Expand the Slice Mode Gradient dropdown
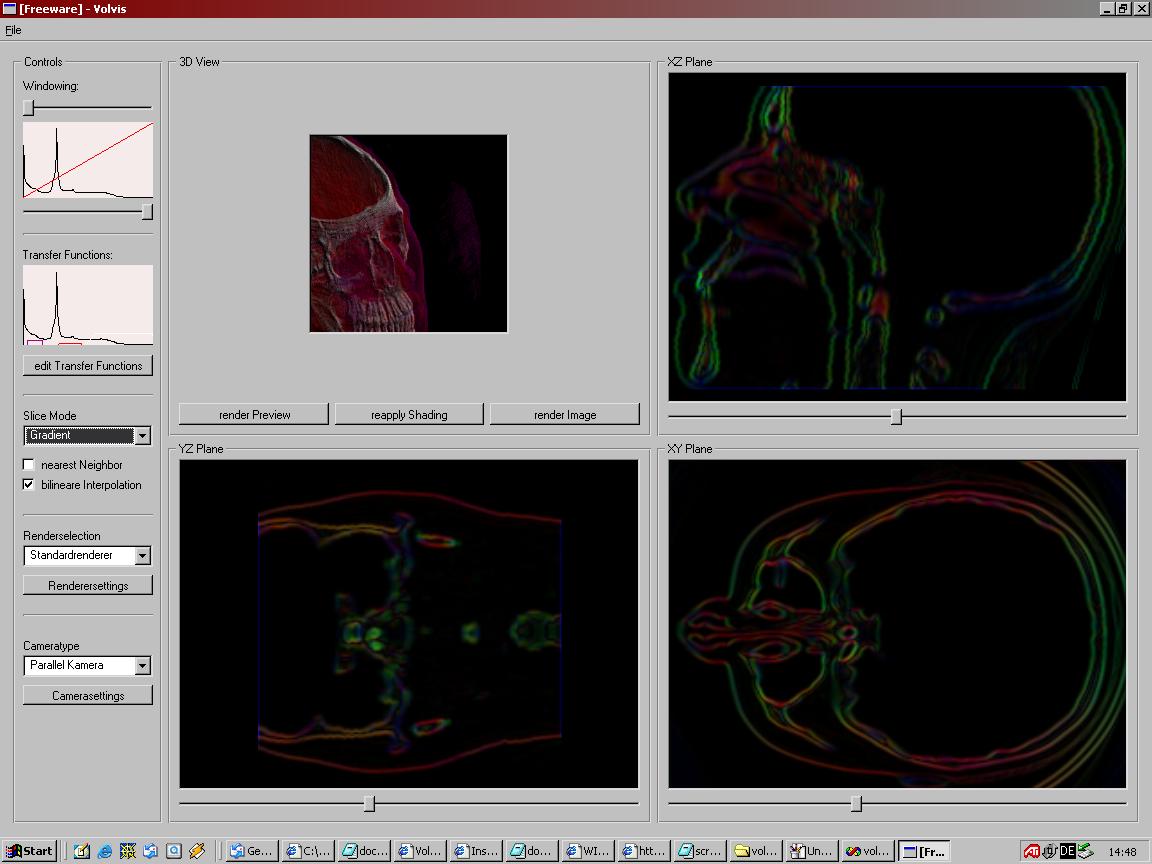 [x=142, y=436]
